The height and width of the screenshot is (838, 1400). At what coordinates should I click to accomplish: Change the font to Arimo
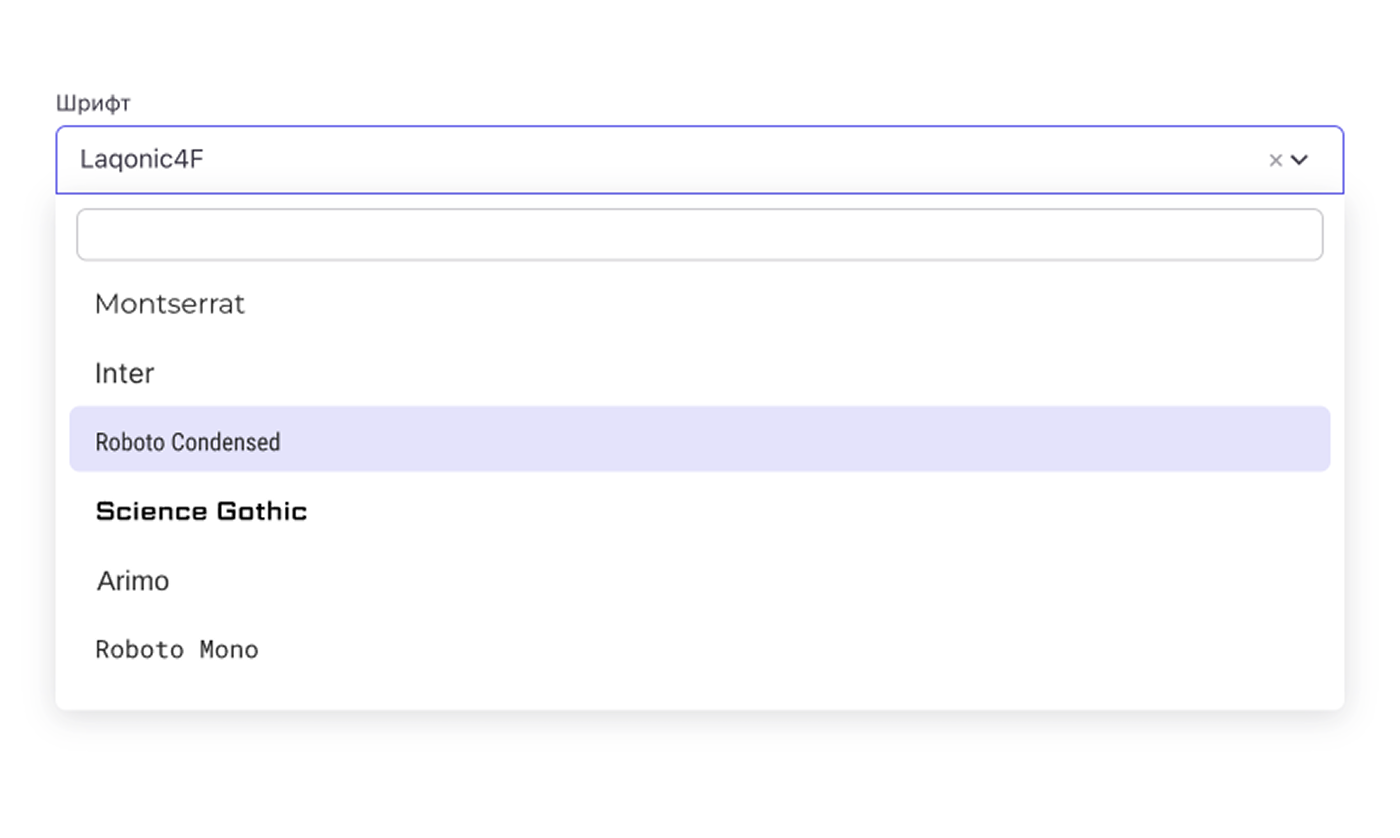tap(133, 580)
